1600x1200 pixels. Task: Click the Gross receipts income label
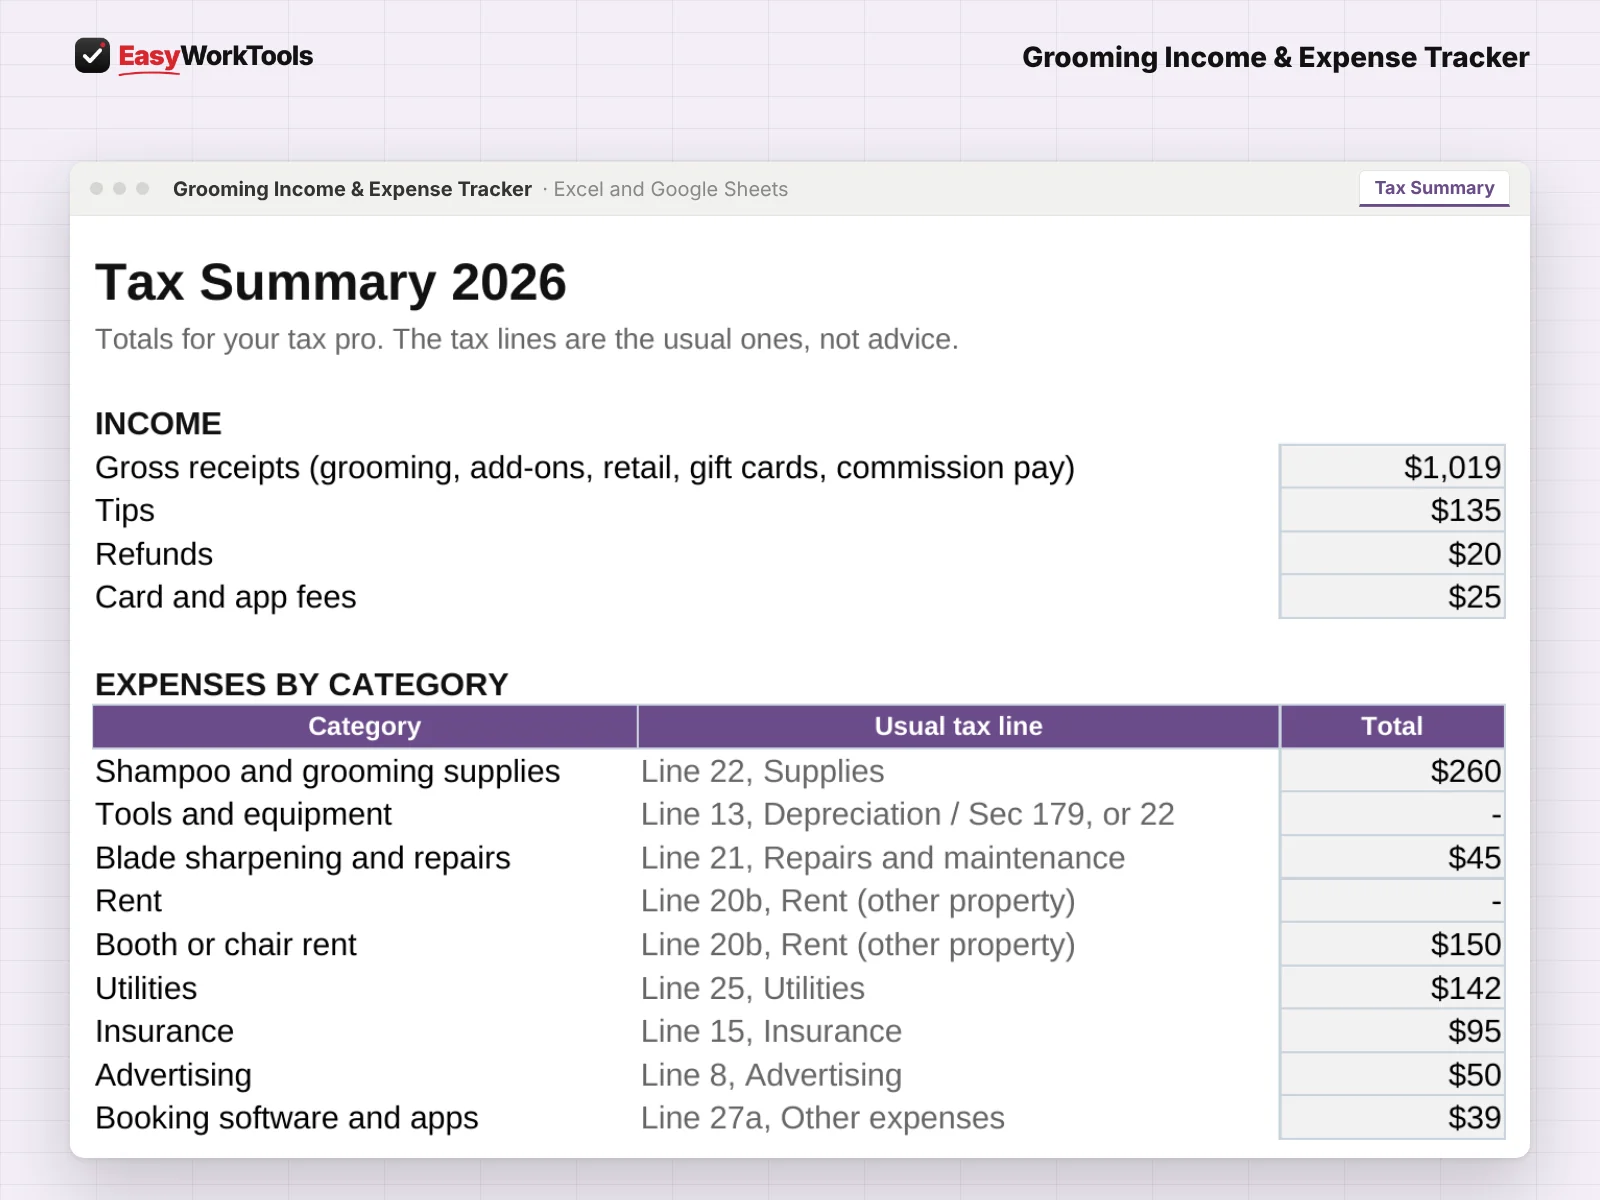pyautogui.click(x=585, y=468)
